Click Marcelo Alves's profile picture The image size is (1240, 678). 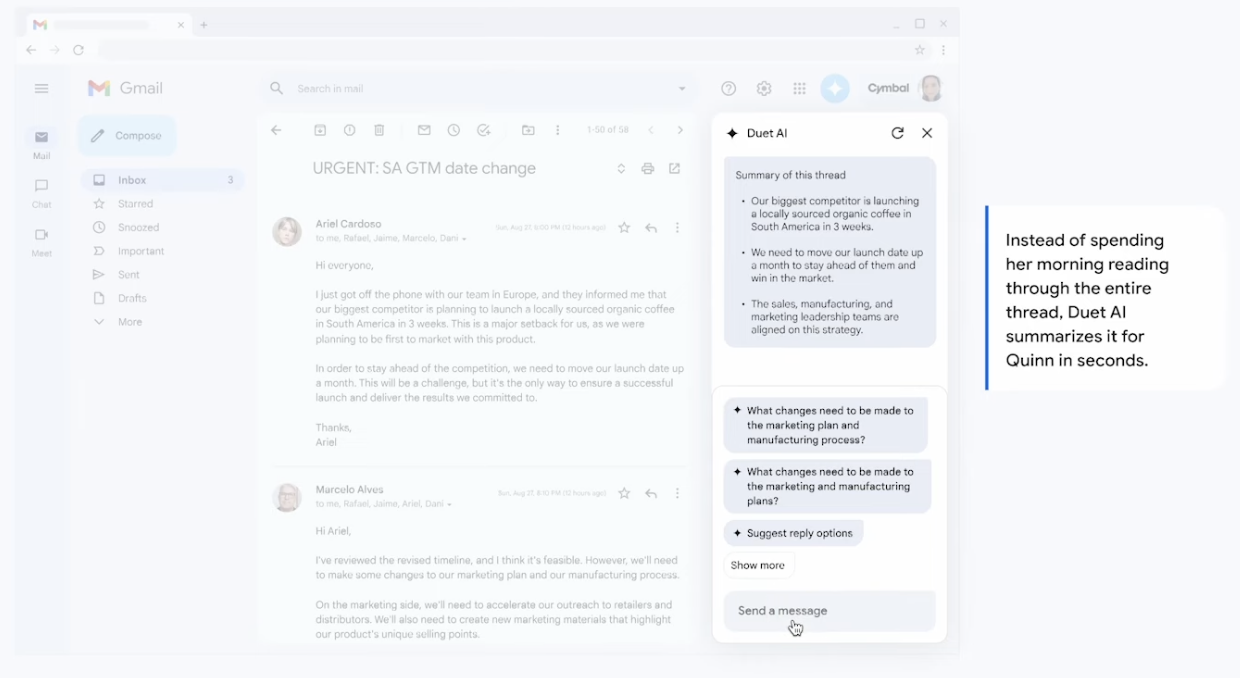[x=287, y=497]
